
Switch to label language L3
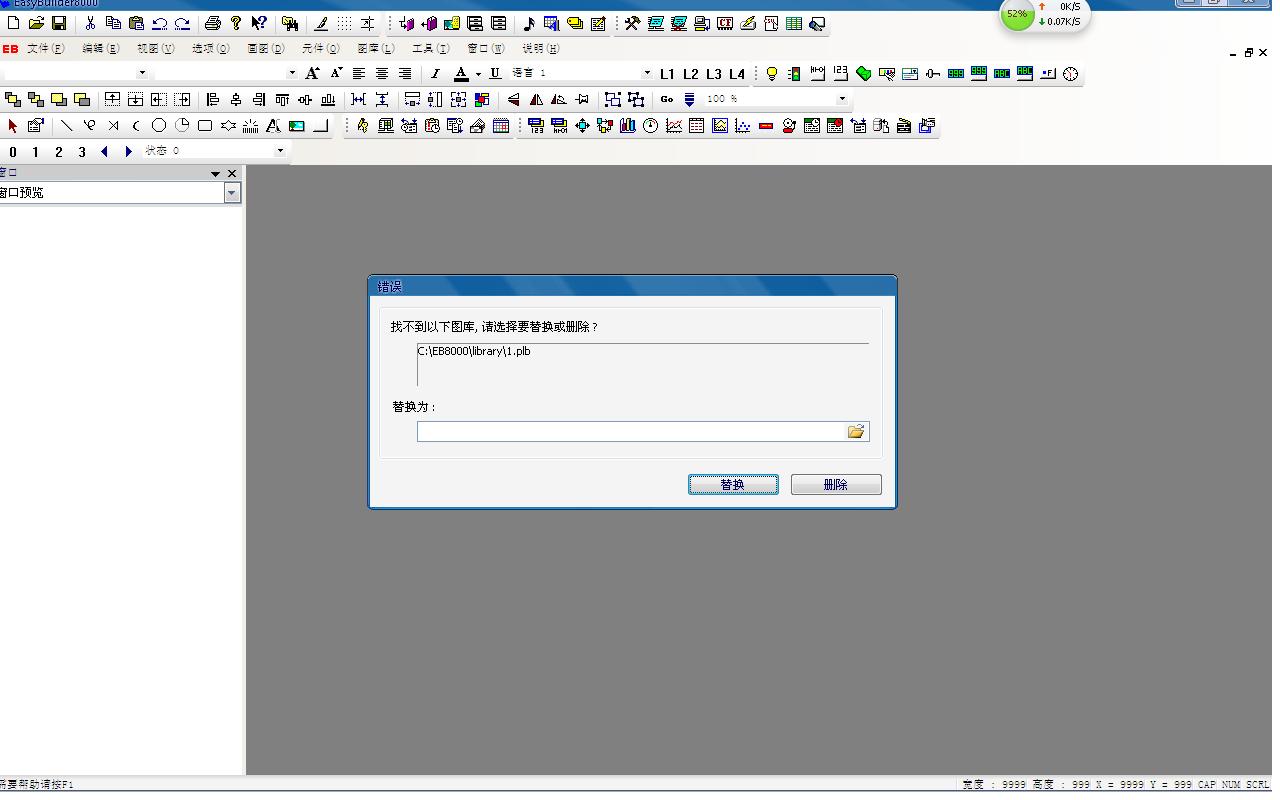[713, 73]
